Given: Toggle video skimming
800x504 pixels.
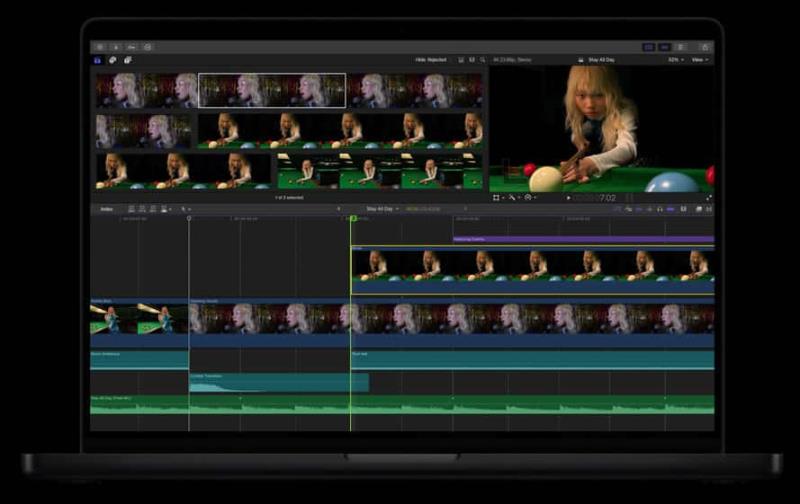Looking at the screenshot, I should 638,209.
